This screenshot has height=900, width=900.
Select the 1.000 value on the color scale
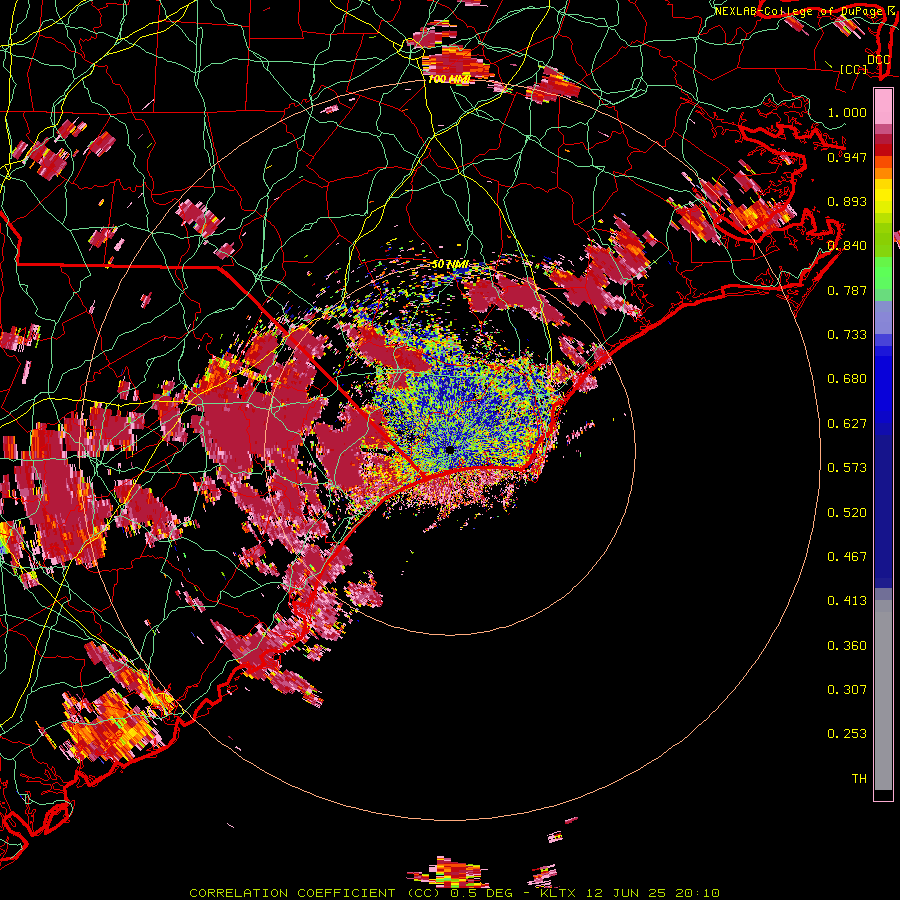847,112
